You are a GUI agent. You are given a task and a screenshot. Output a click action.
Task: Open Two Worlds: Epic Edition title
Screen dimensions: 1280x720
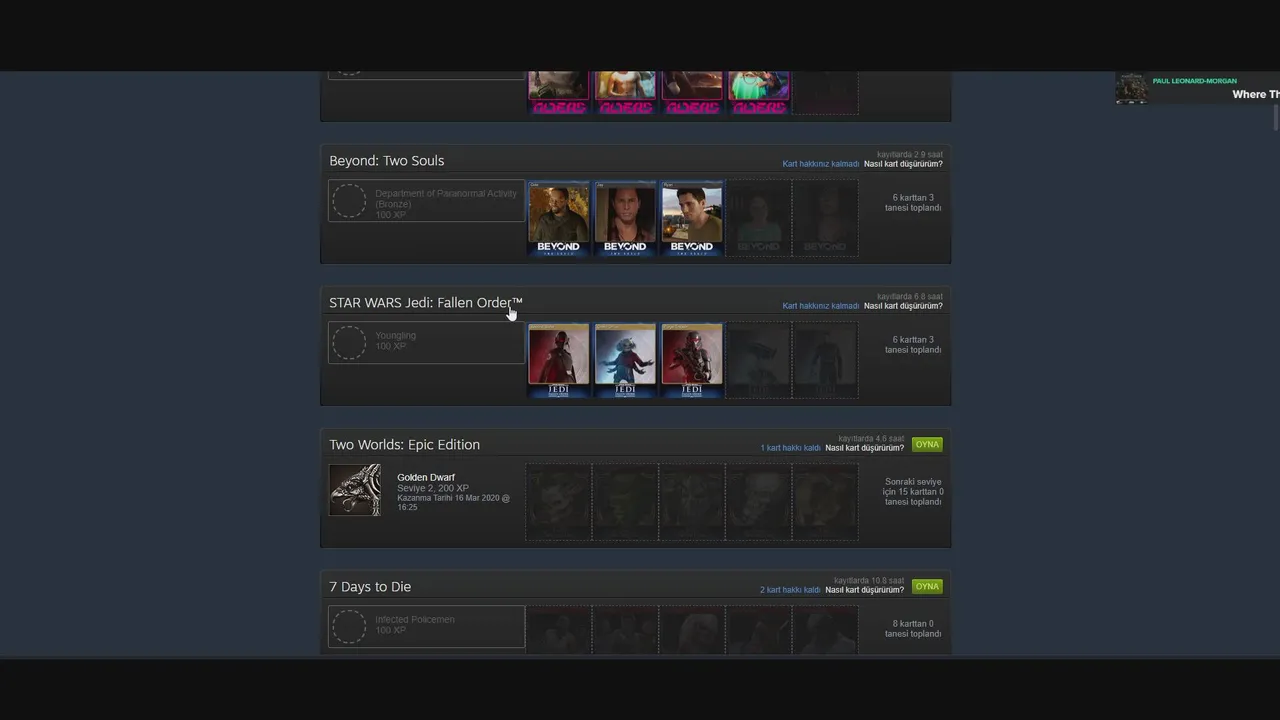[404, 445]
